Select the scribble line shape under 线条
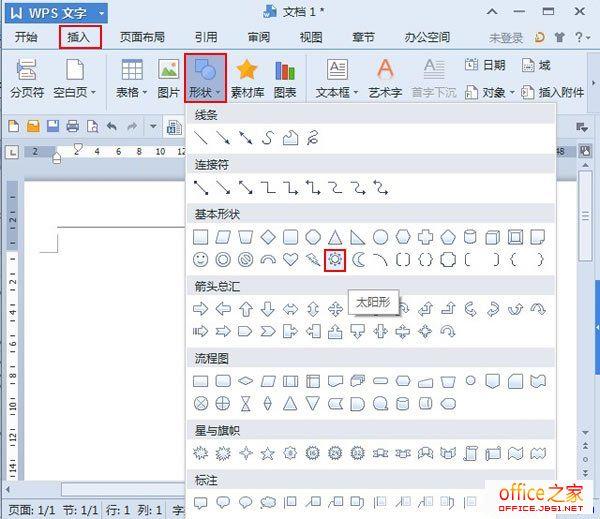Image resolution: width=600 pixels, height=519 pixels. coord(313,138)
